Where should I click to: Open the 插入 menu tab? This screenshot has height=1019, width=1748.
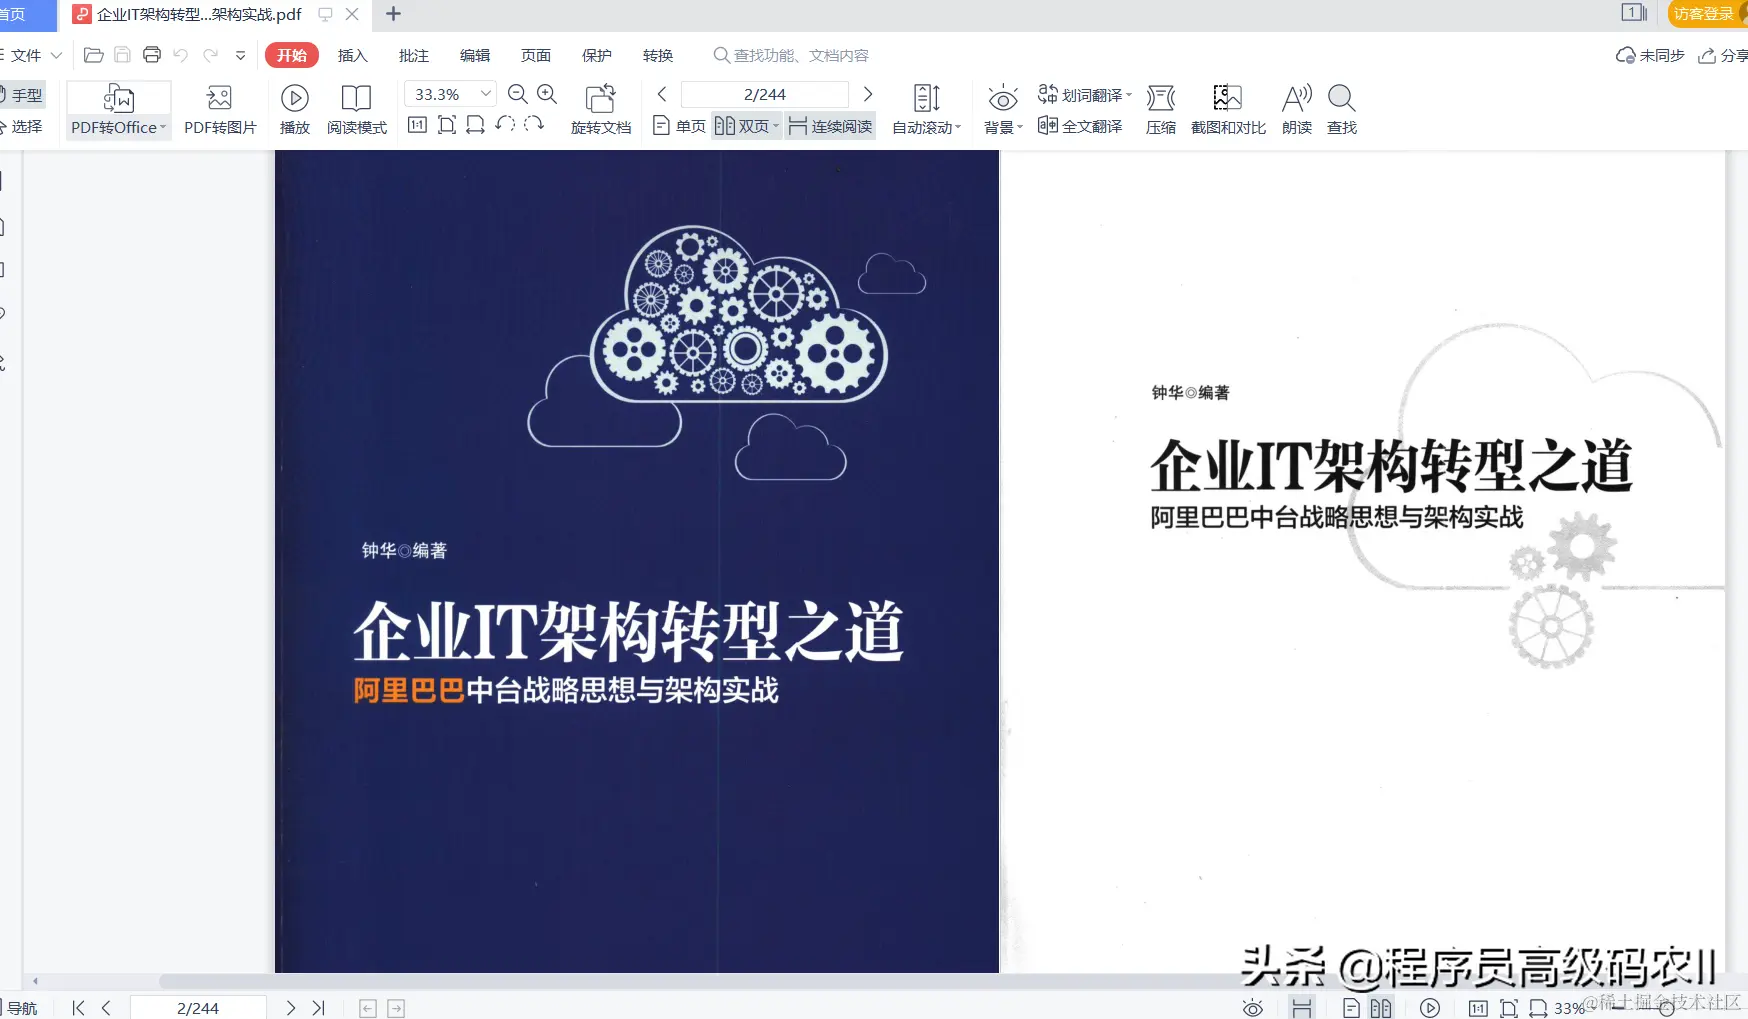pos(352,55)
